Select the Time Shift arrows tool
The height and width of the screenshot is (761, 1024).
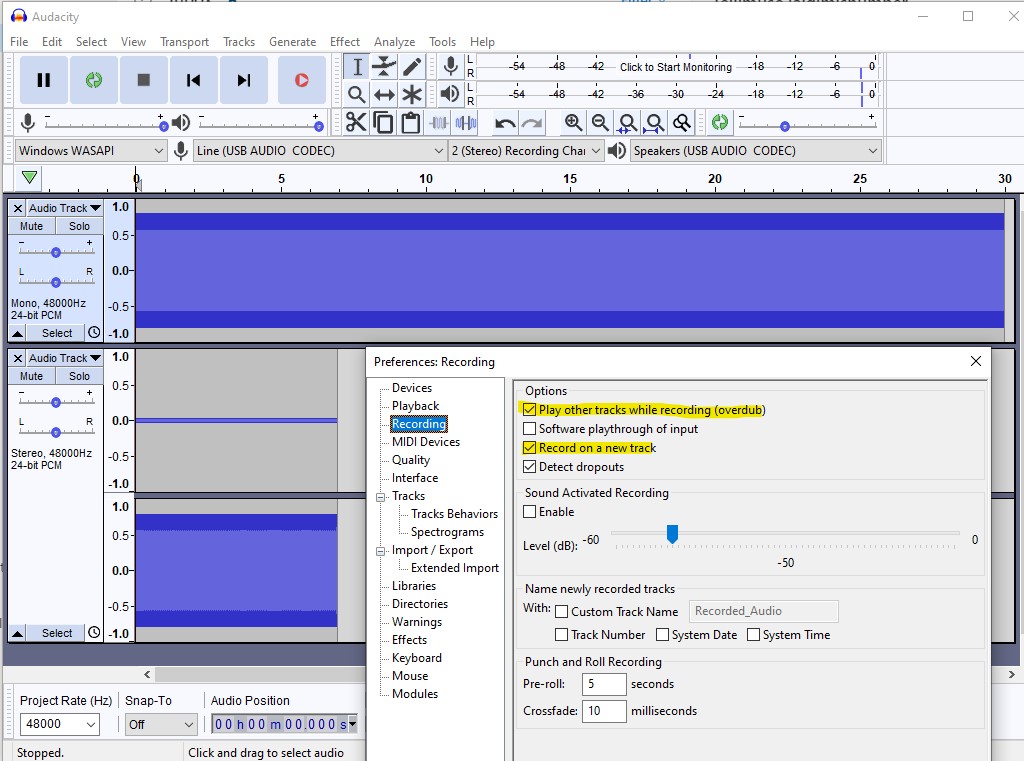[x=384, y=94]
